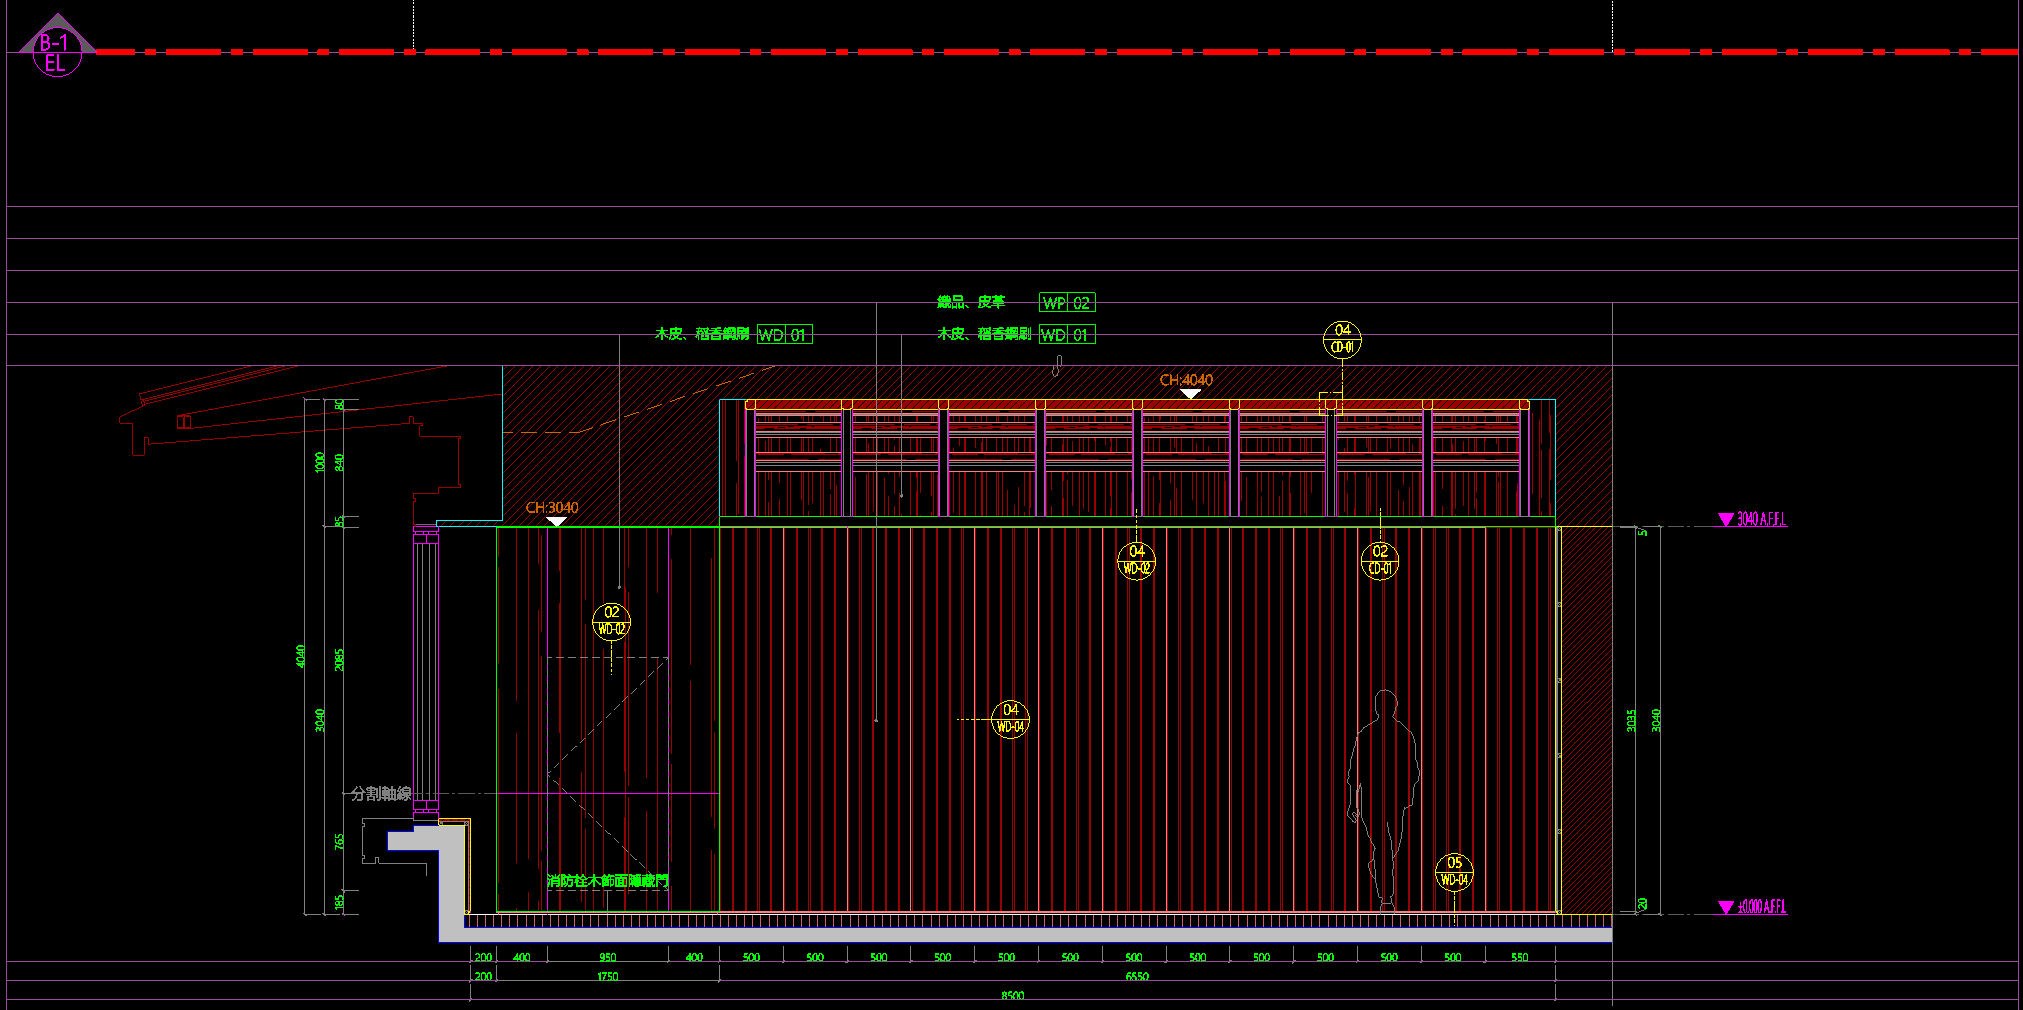The image size is (2023, 1010).
Task: Select the 1750 dimension value
Action: click(x=607, y=977)
